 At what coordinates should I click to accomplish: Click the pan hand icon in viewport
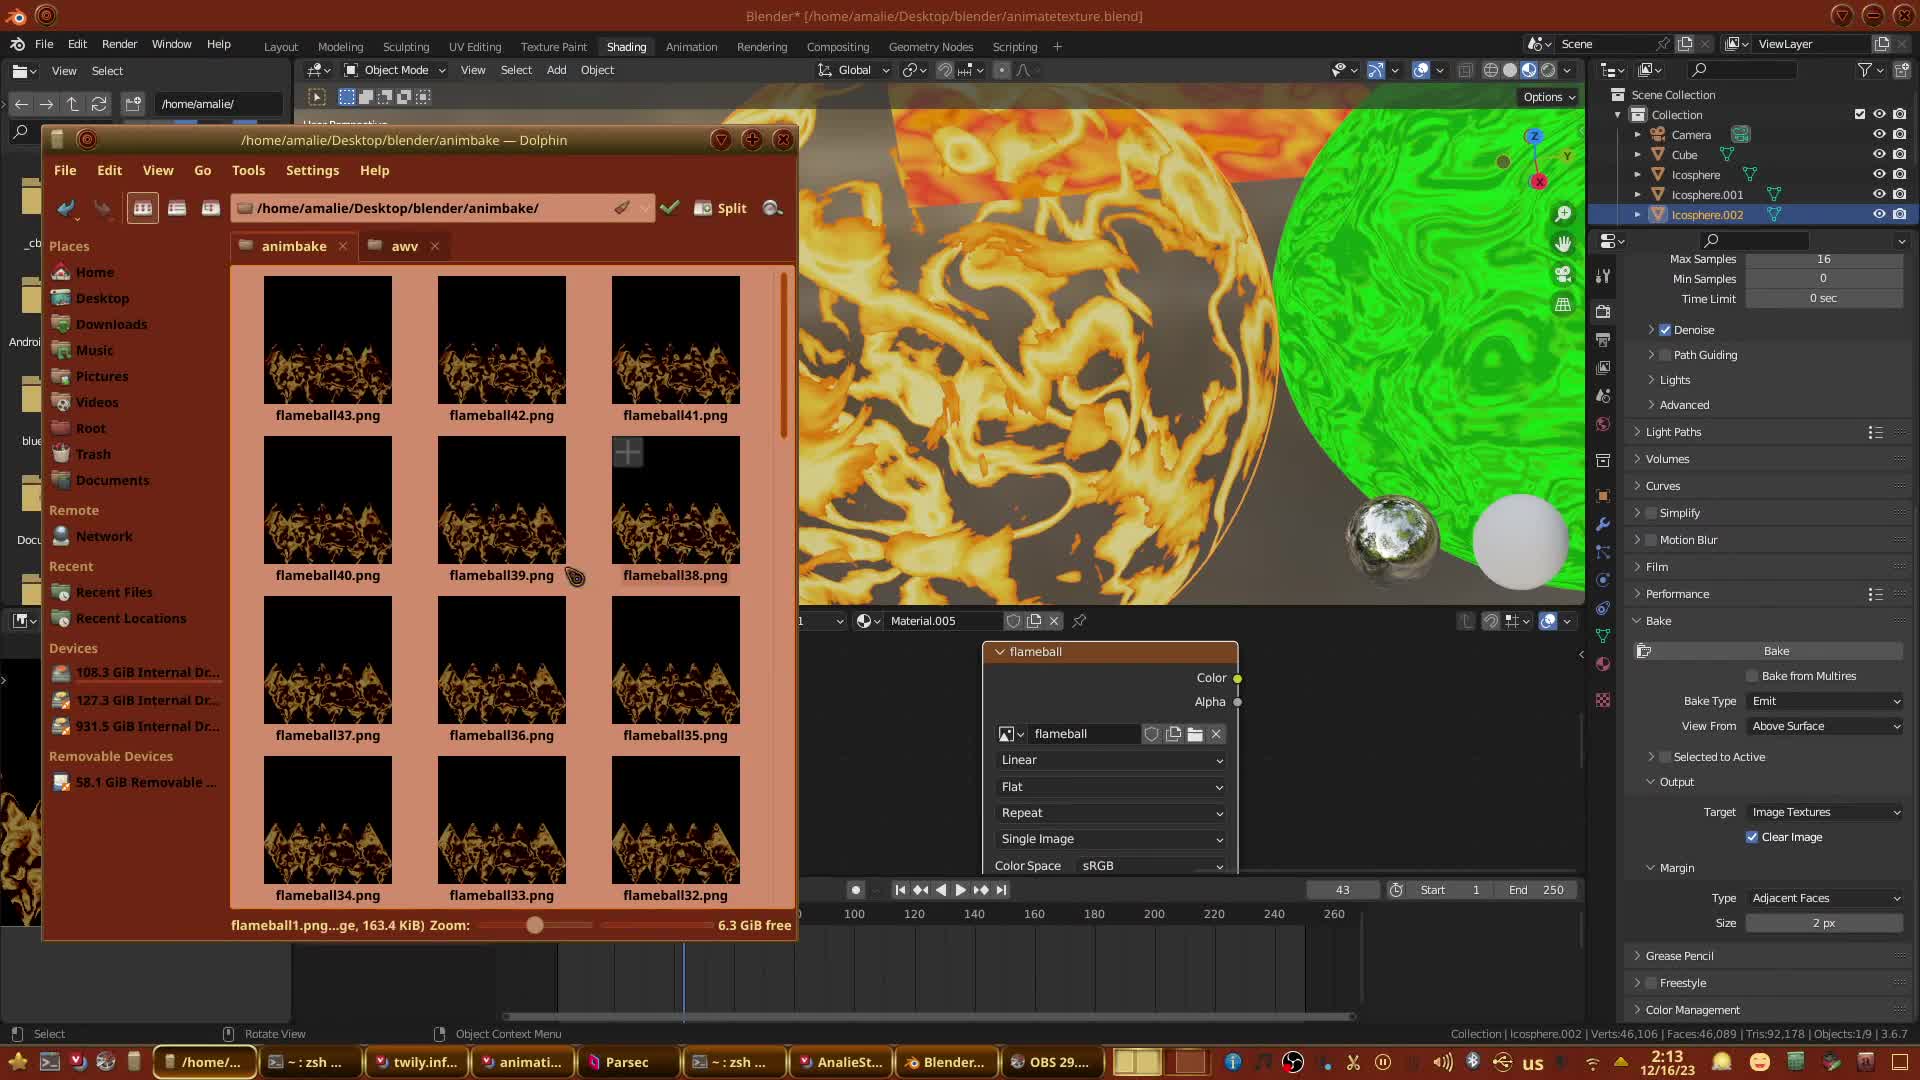(1563, 244)
